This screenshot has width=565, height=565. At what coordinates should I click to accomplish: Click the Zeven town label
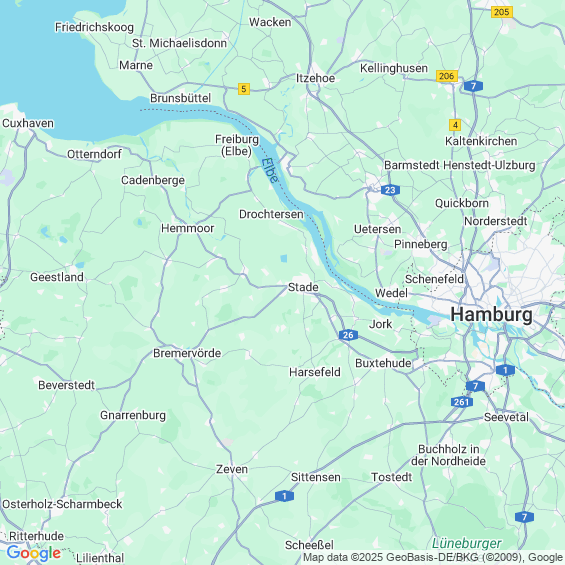[x=232, y=469]
